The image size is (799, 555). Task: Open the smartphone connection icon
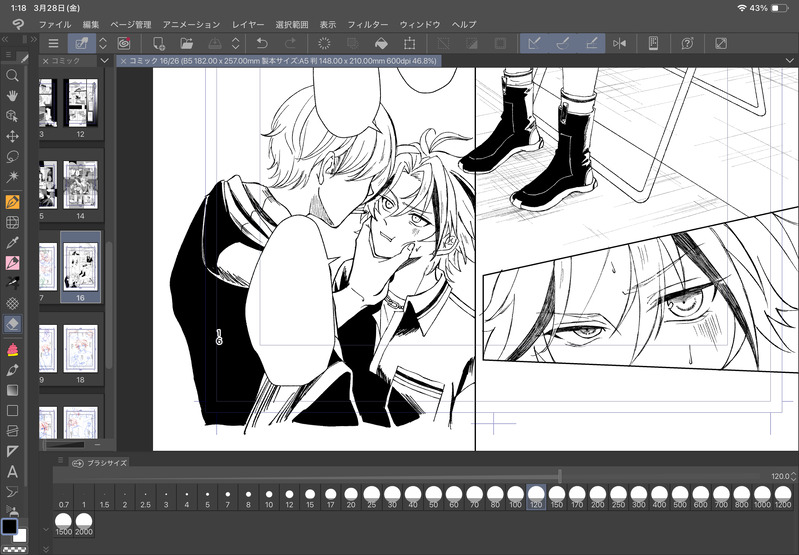653,44
